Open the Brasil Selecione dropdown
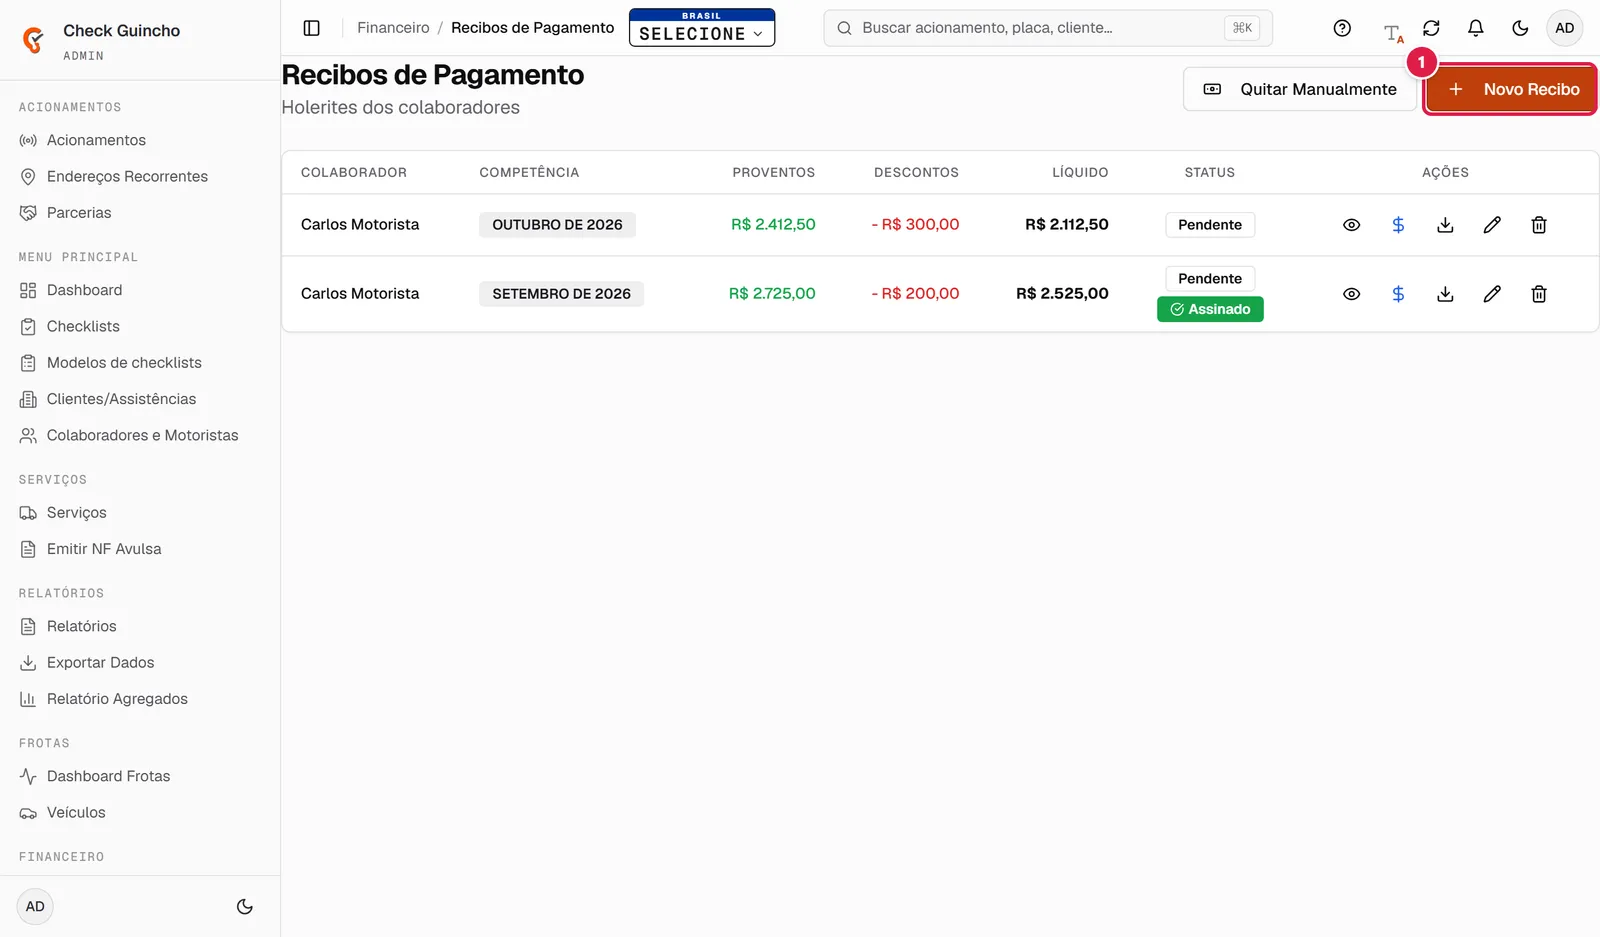The image size is (1600, 937). (702, 28)
